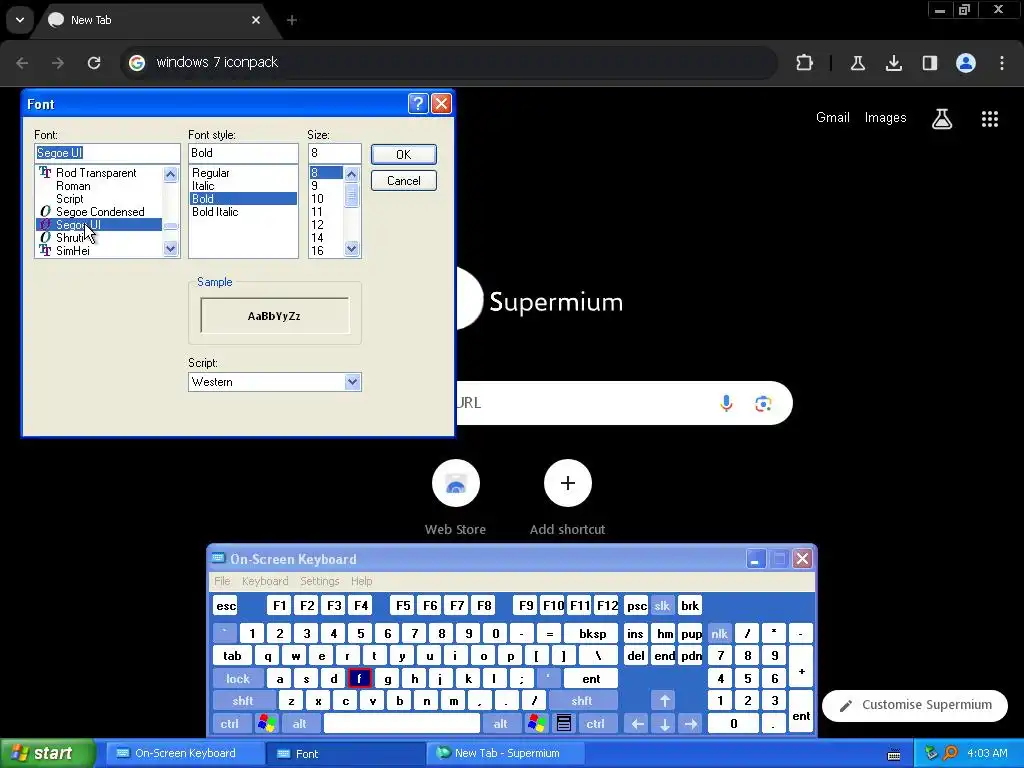Toggle the side panel icon

tap(930, 63)
